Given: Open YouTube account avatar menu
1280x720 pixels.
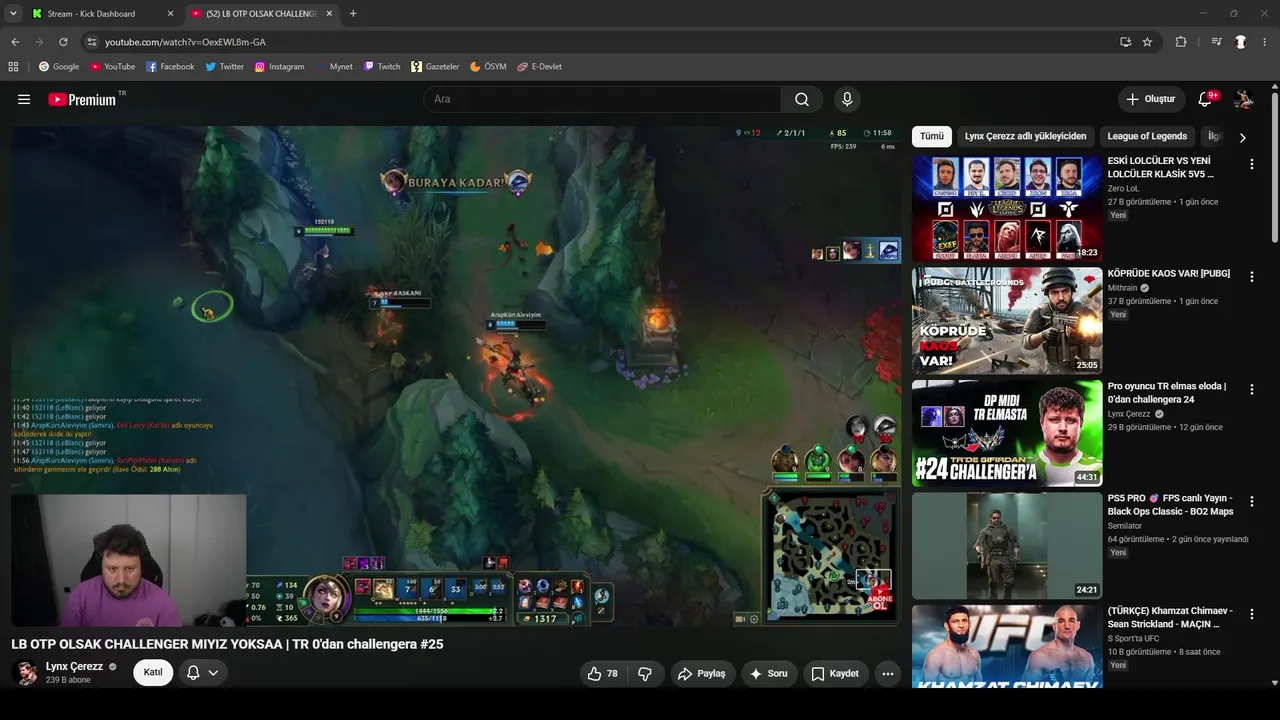Looking at the screenshot, I should coord(1244,99).
